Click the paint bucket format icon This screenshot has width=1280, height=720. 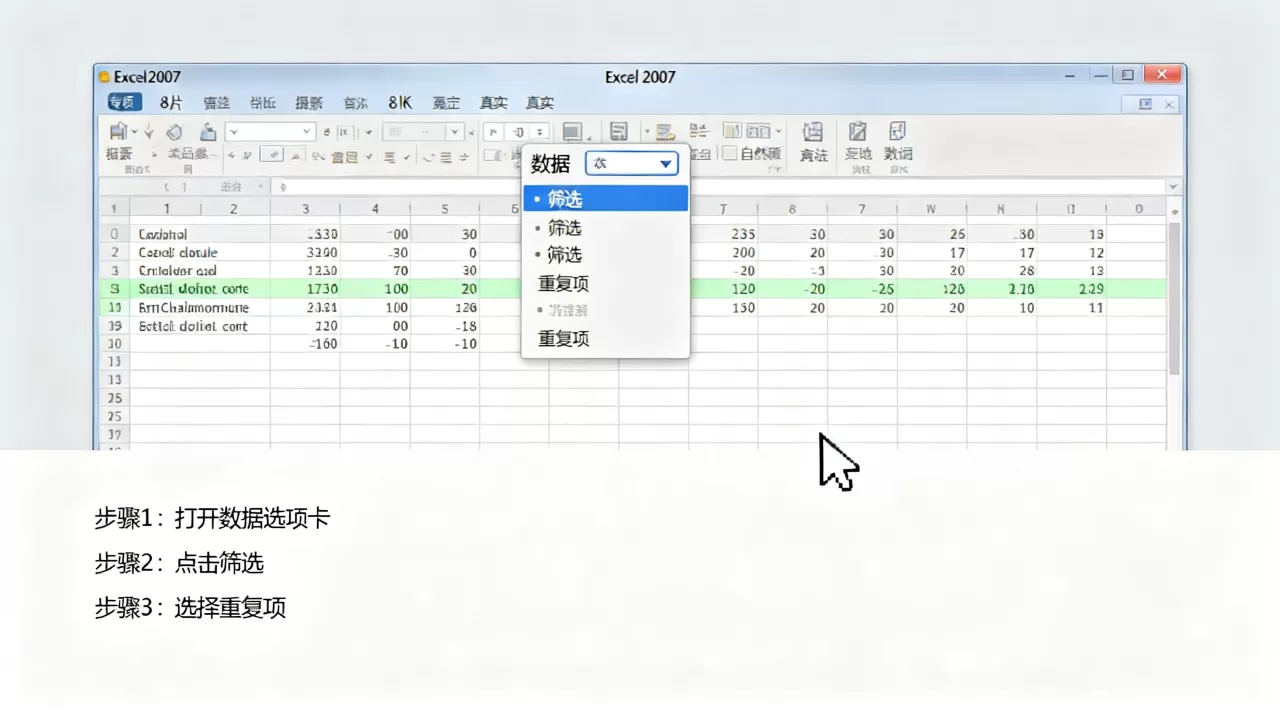tap(208, 132)
